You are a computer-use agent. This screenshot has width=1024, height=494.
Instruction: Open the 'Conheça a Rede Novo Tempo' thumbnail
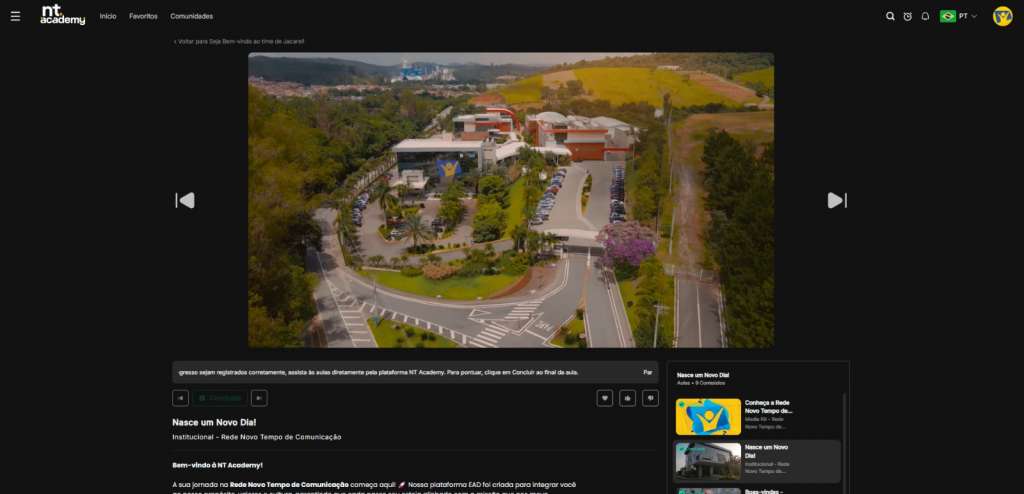[x=708, y=417]
